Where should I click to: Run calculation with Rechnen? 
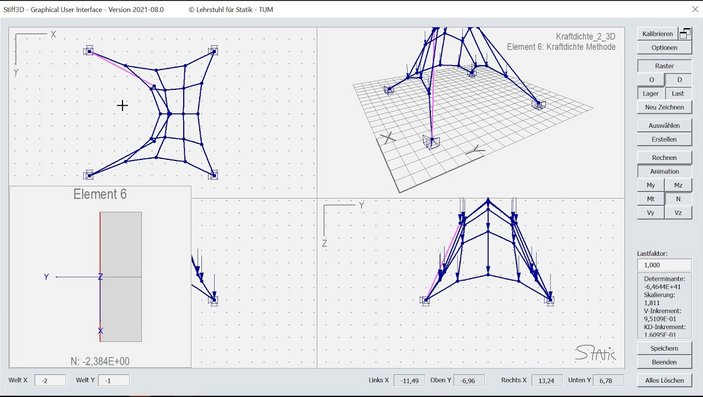[664, 157]
